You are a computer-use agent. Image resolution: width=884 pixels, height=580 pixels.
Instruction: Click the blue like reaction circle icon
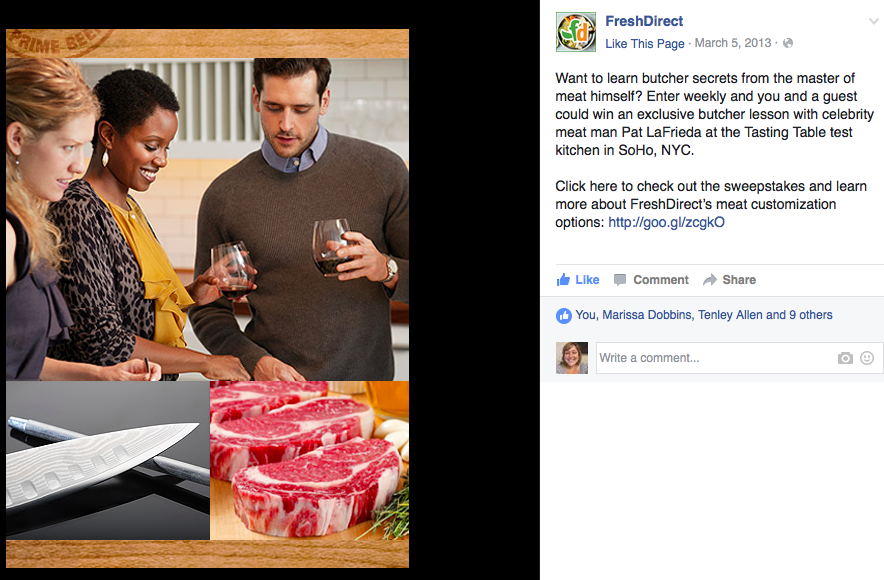tap(563, 316)
